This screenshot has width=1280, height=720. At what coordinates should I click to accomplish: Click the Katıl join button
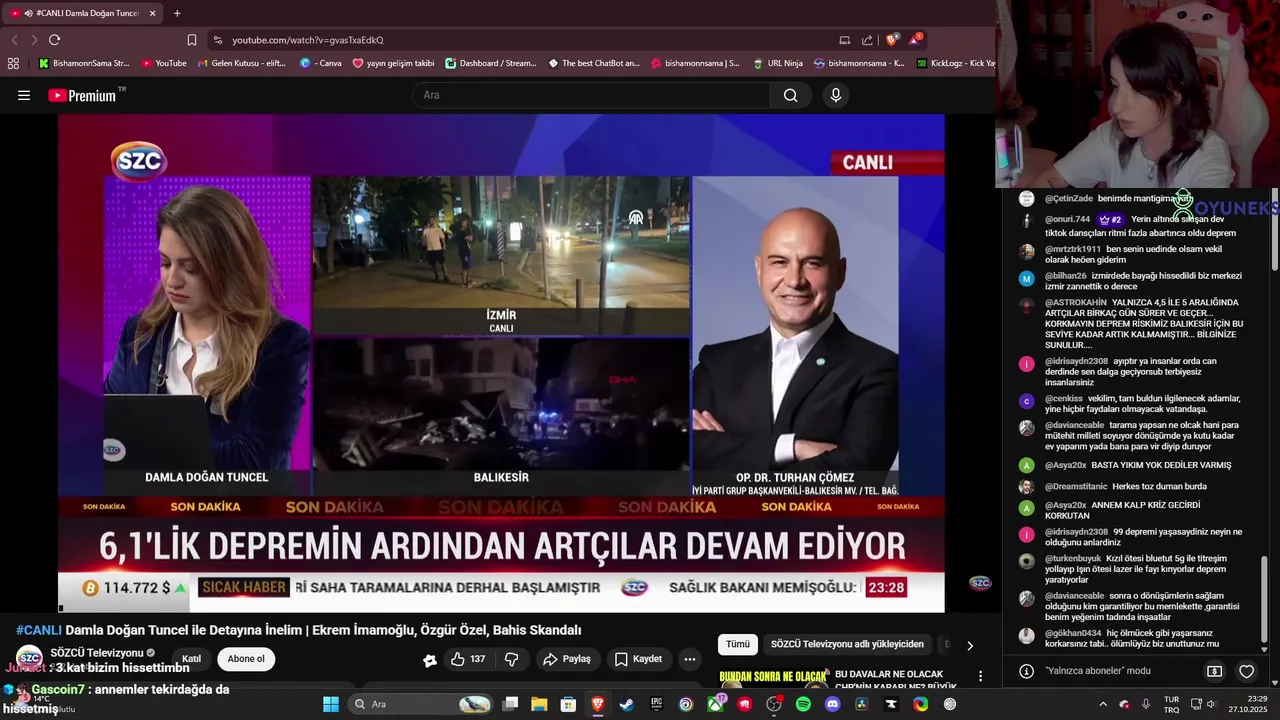point(191,659)
